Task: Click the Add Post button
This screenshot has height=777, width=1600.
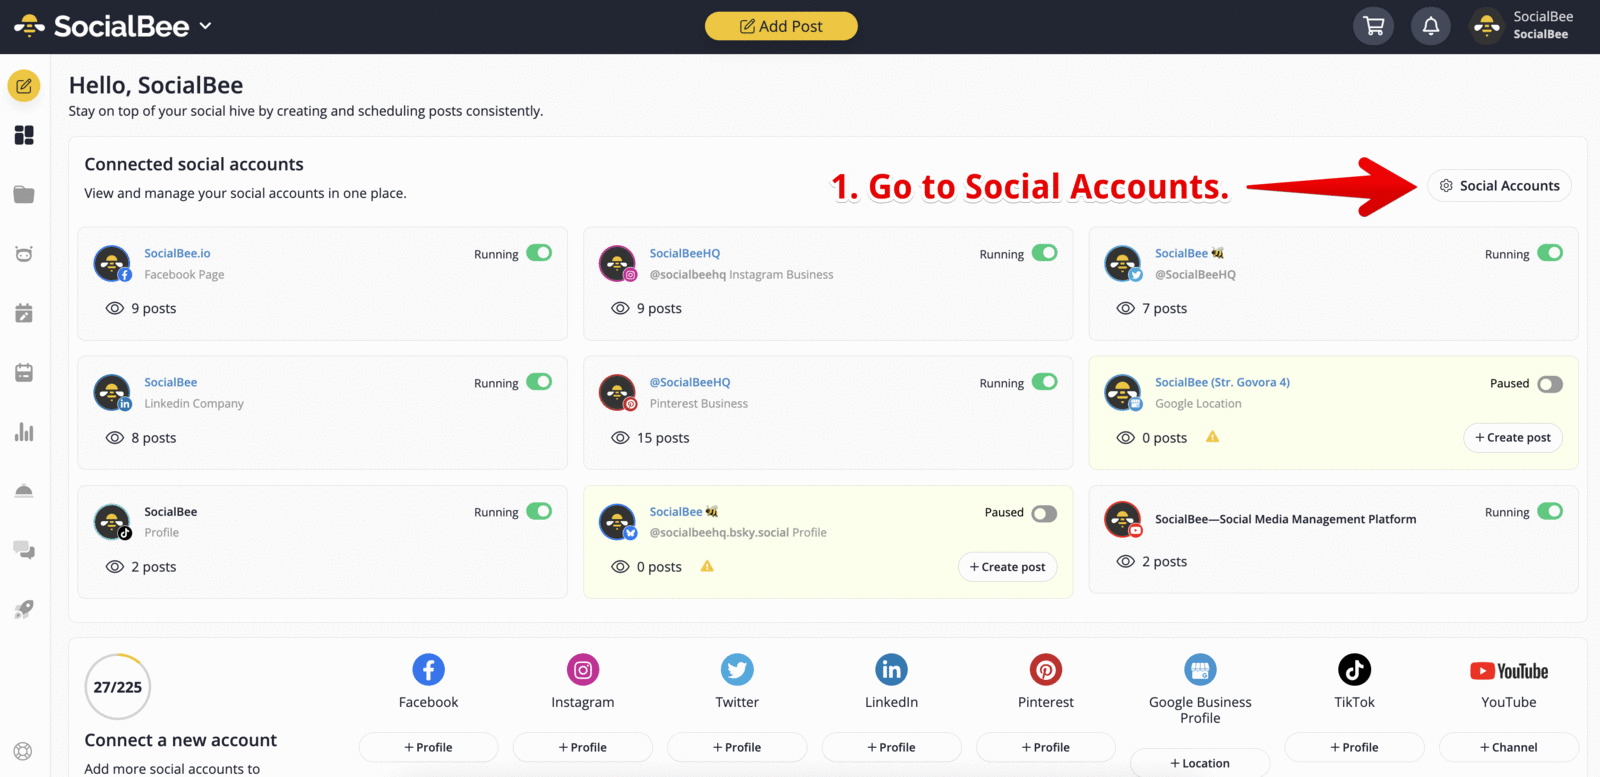Action: pyautogui.click(x=781, y=26)
